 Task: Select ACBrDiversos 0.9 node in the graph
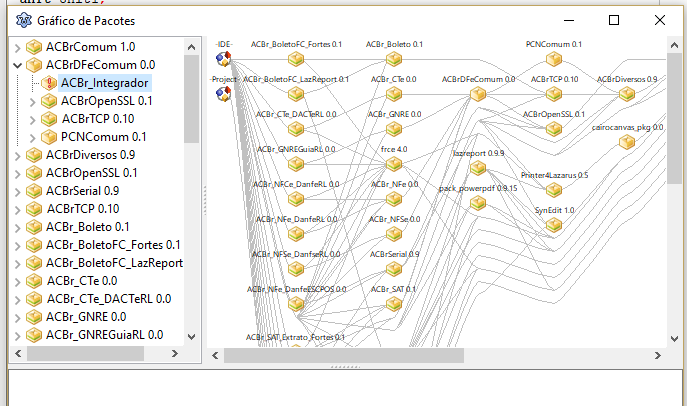point(627,94)
